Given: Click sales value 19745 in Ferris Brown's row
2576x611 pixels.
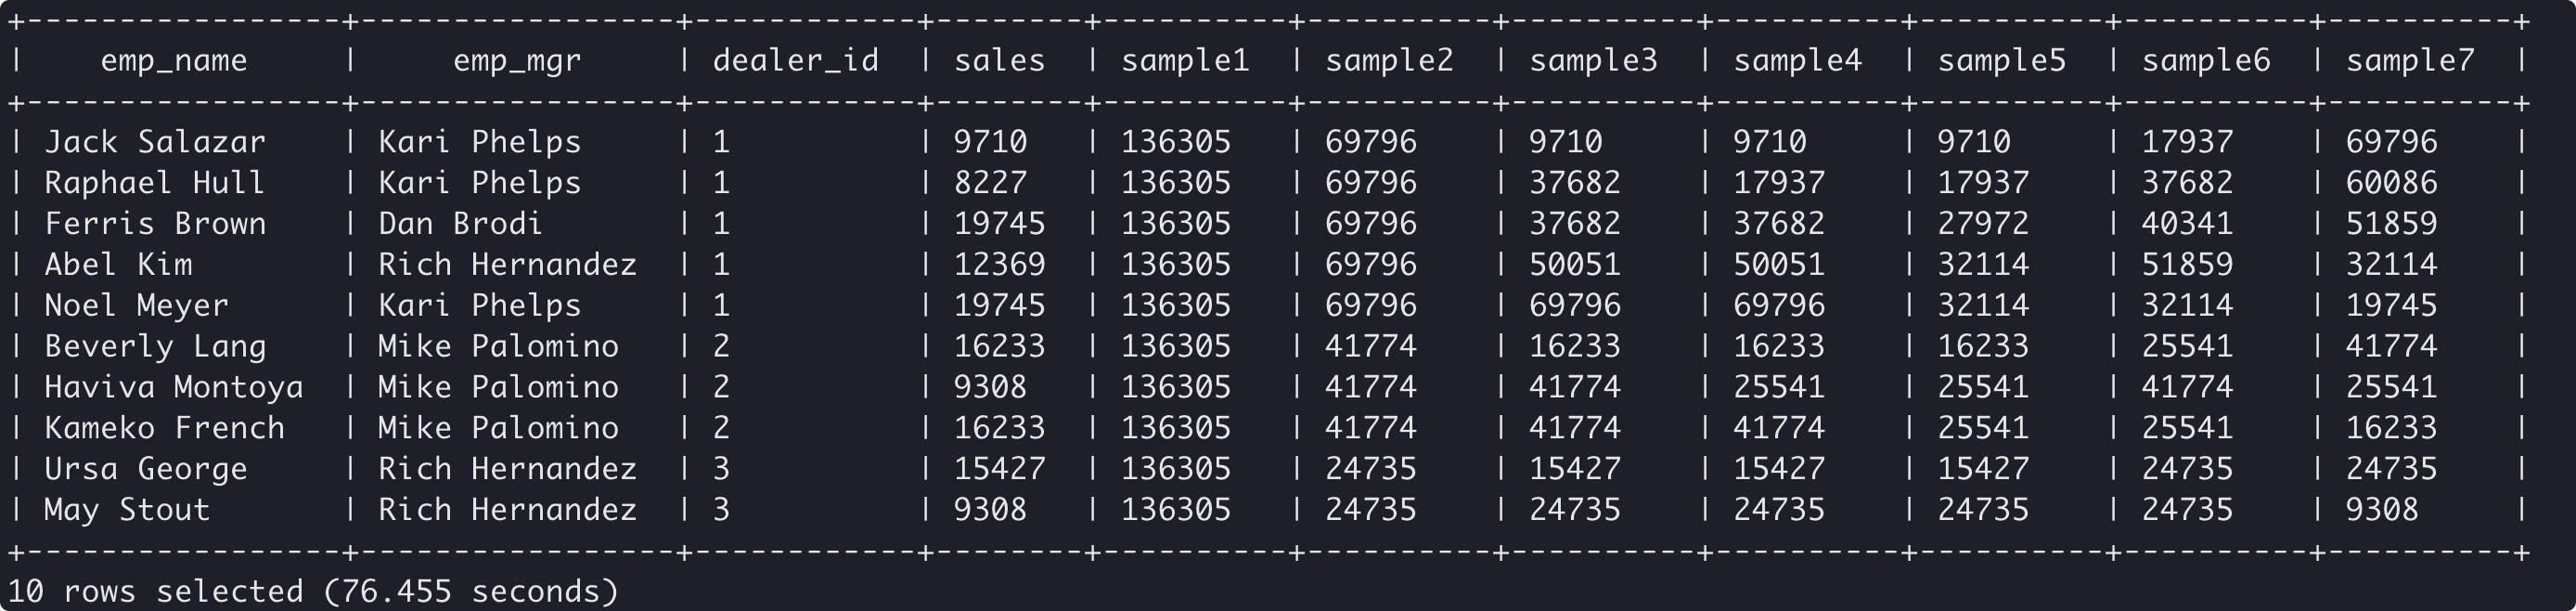Looking at the screenshot, I should click(x=999, y=224).
